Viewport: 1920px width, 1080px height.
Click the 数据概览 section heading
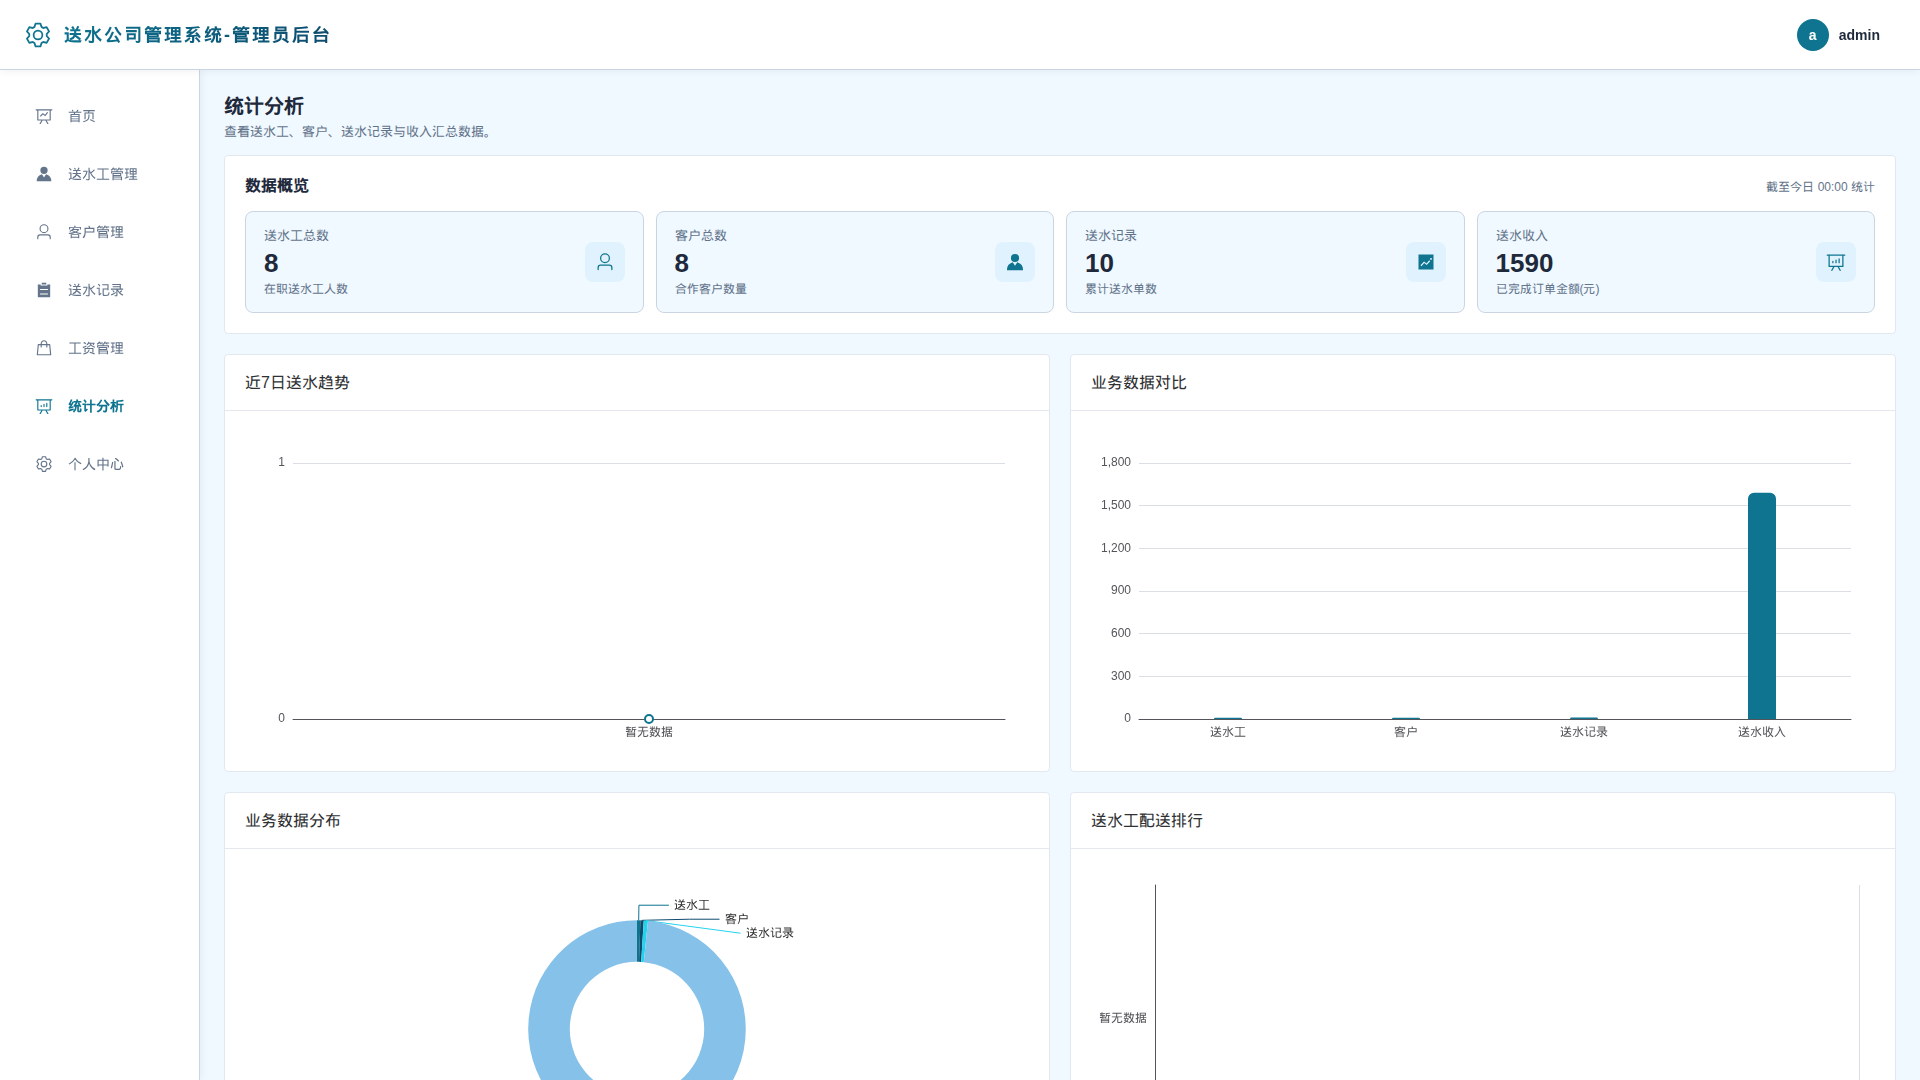click(277, 186)
